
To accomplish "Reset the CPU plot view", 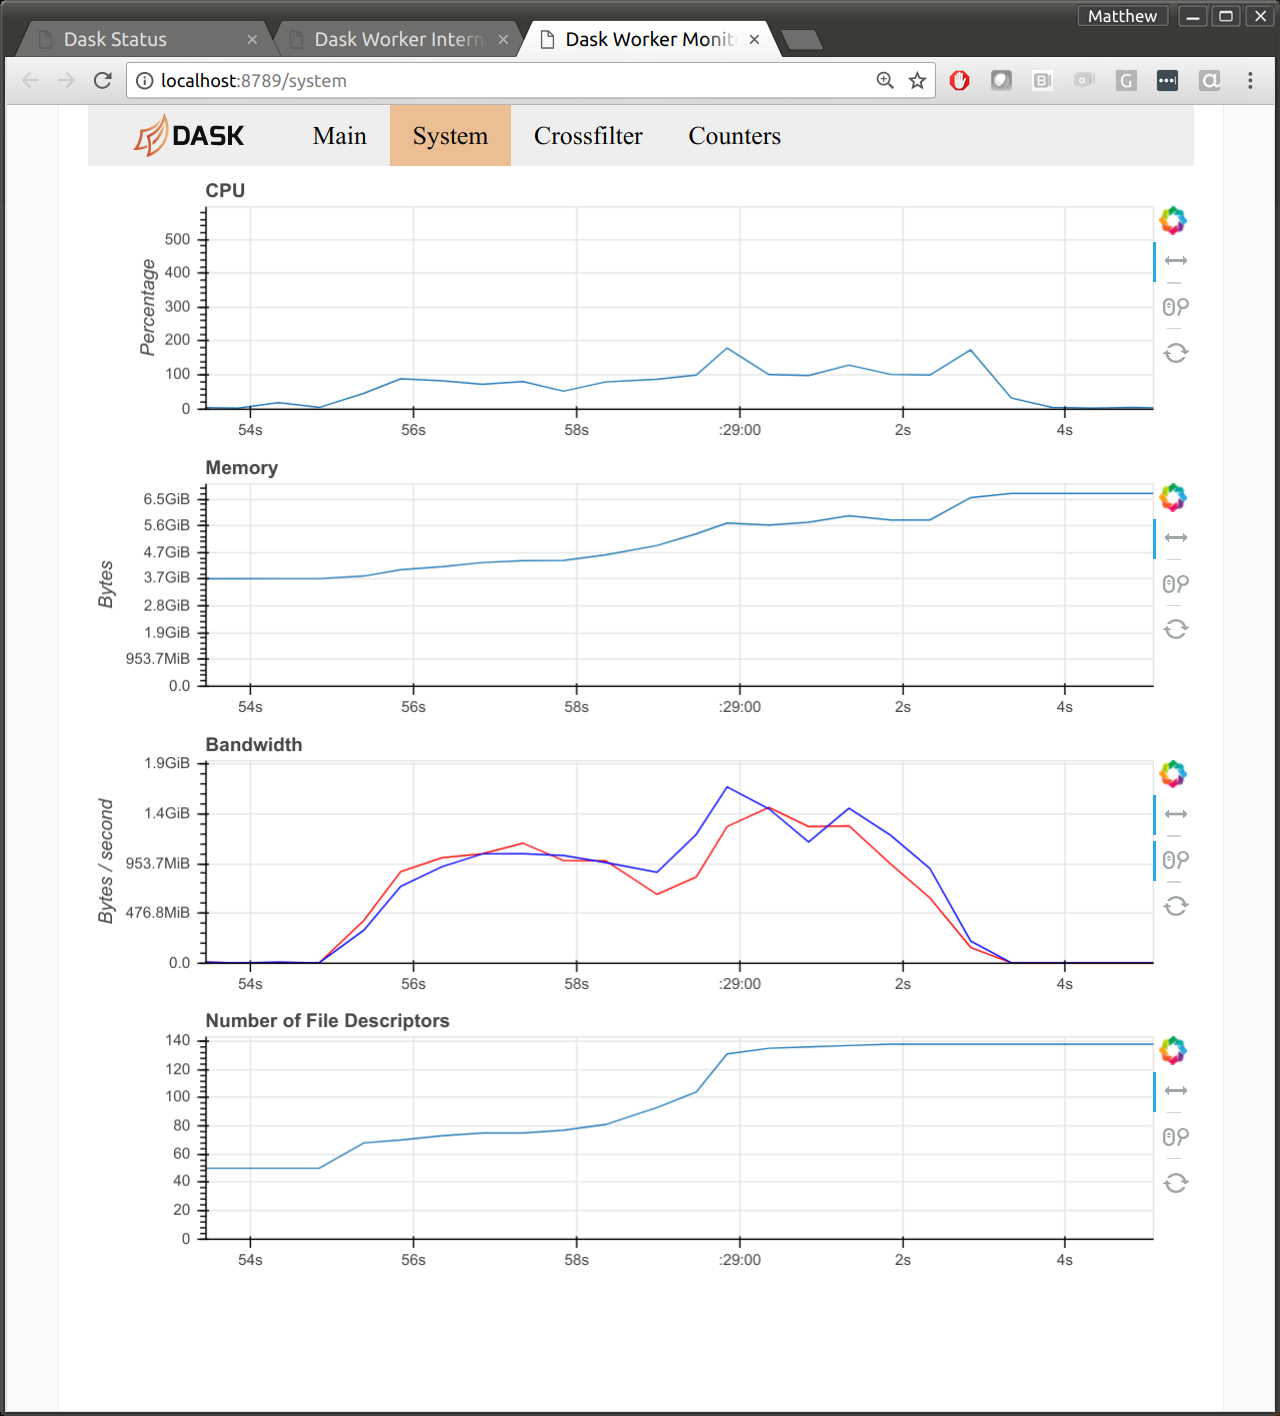I will (1176, 353).
